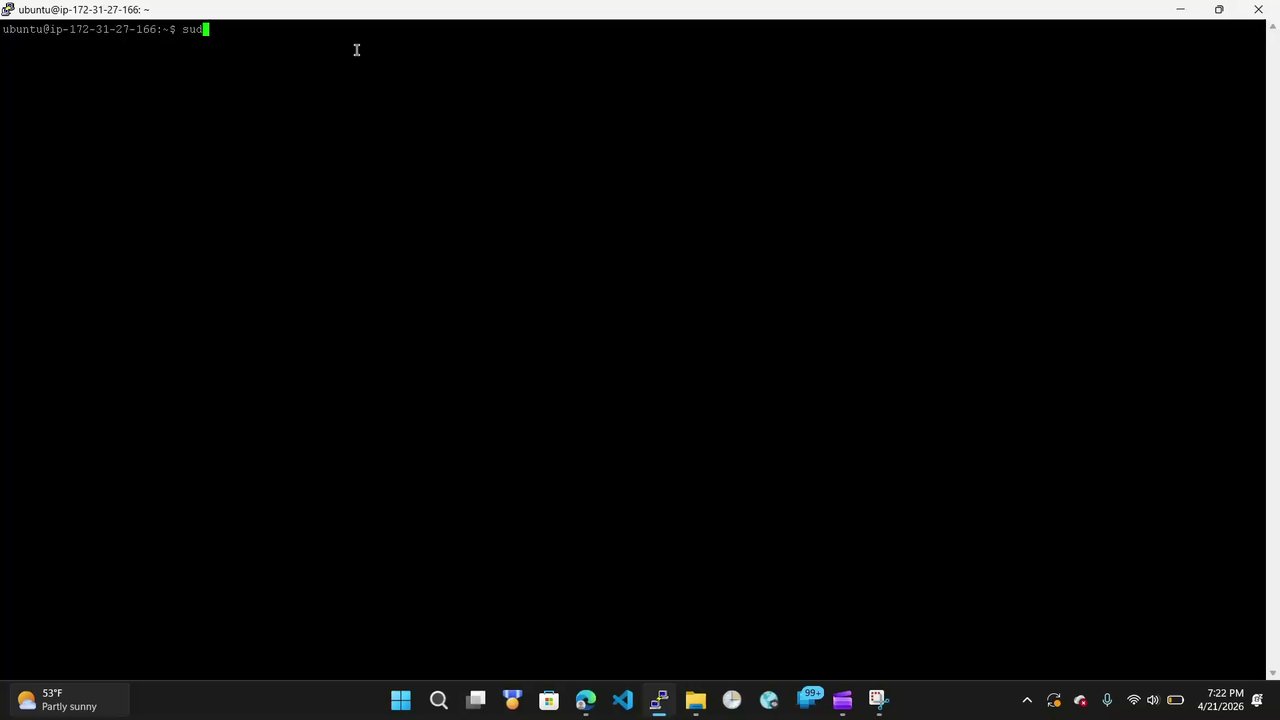The image size is (1280, 720).
Task: Click the prompt text ubuntu@ip-172-31-27-166
Action: click(x=80, y=29)
